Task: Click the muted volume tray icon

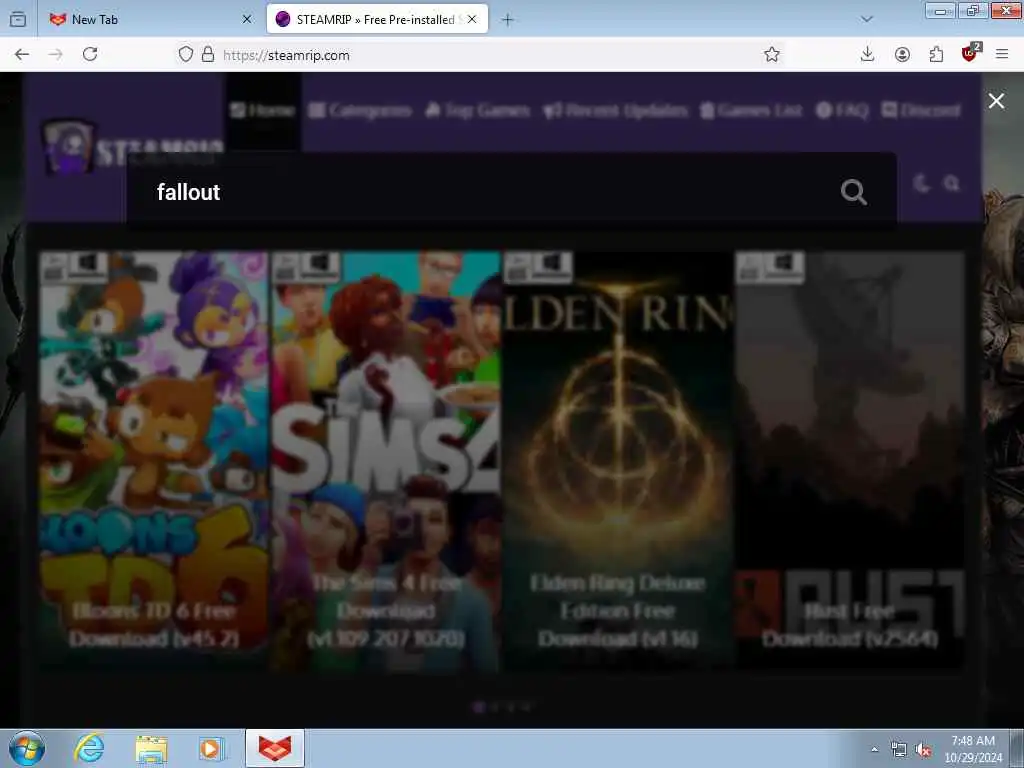Action: click(x=923, y=750)
